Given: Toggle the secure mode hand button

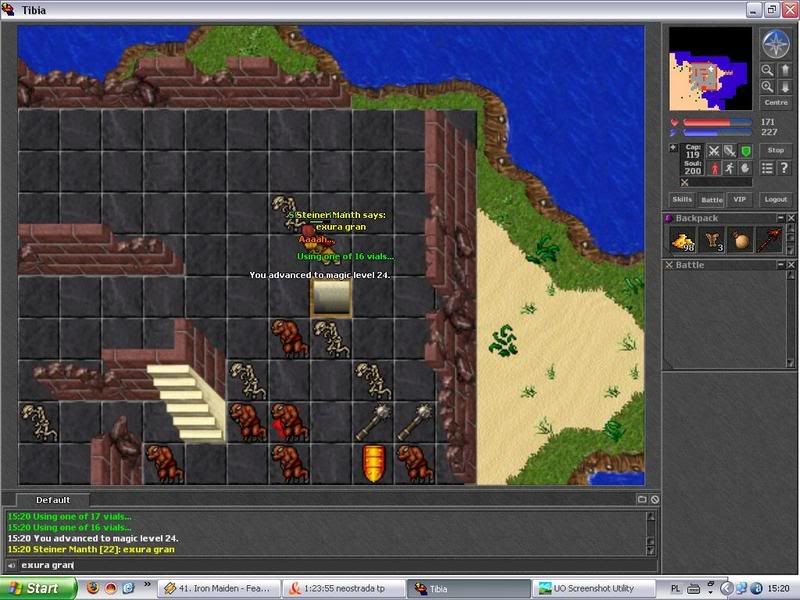Looking at the screenshot, I should [x=746, y=168].
